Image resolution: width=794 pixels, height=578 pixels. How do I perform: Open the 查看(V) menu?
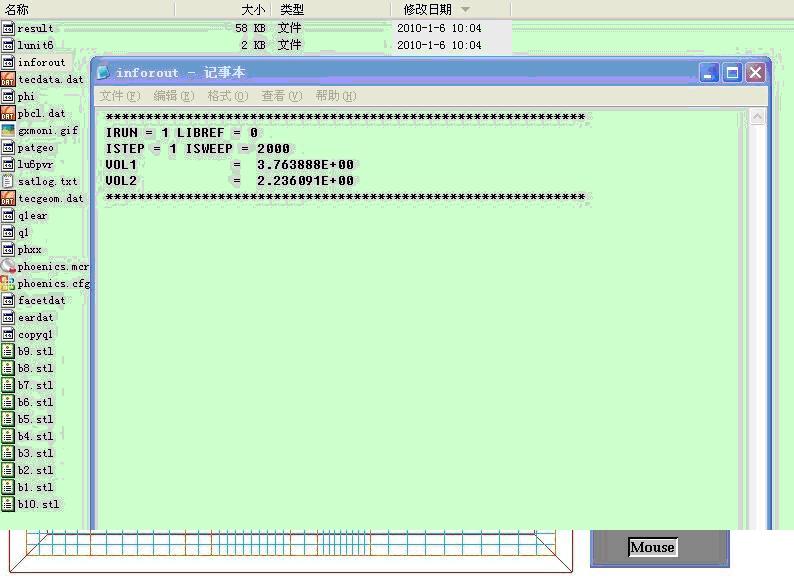(x=281, y=96)
